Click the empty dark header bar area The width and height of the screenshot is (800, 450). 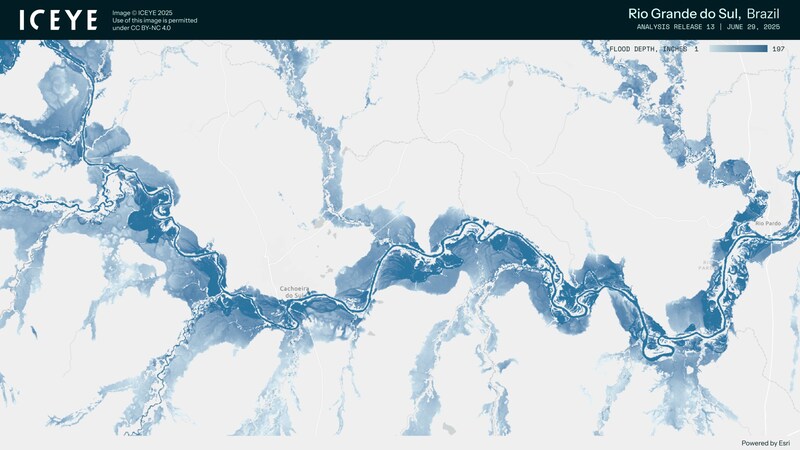pyautogui.click(x=400, y=19)
